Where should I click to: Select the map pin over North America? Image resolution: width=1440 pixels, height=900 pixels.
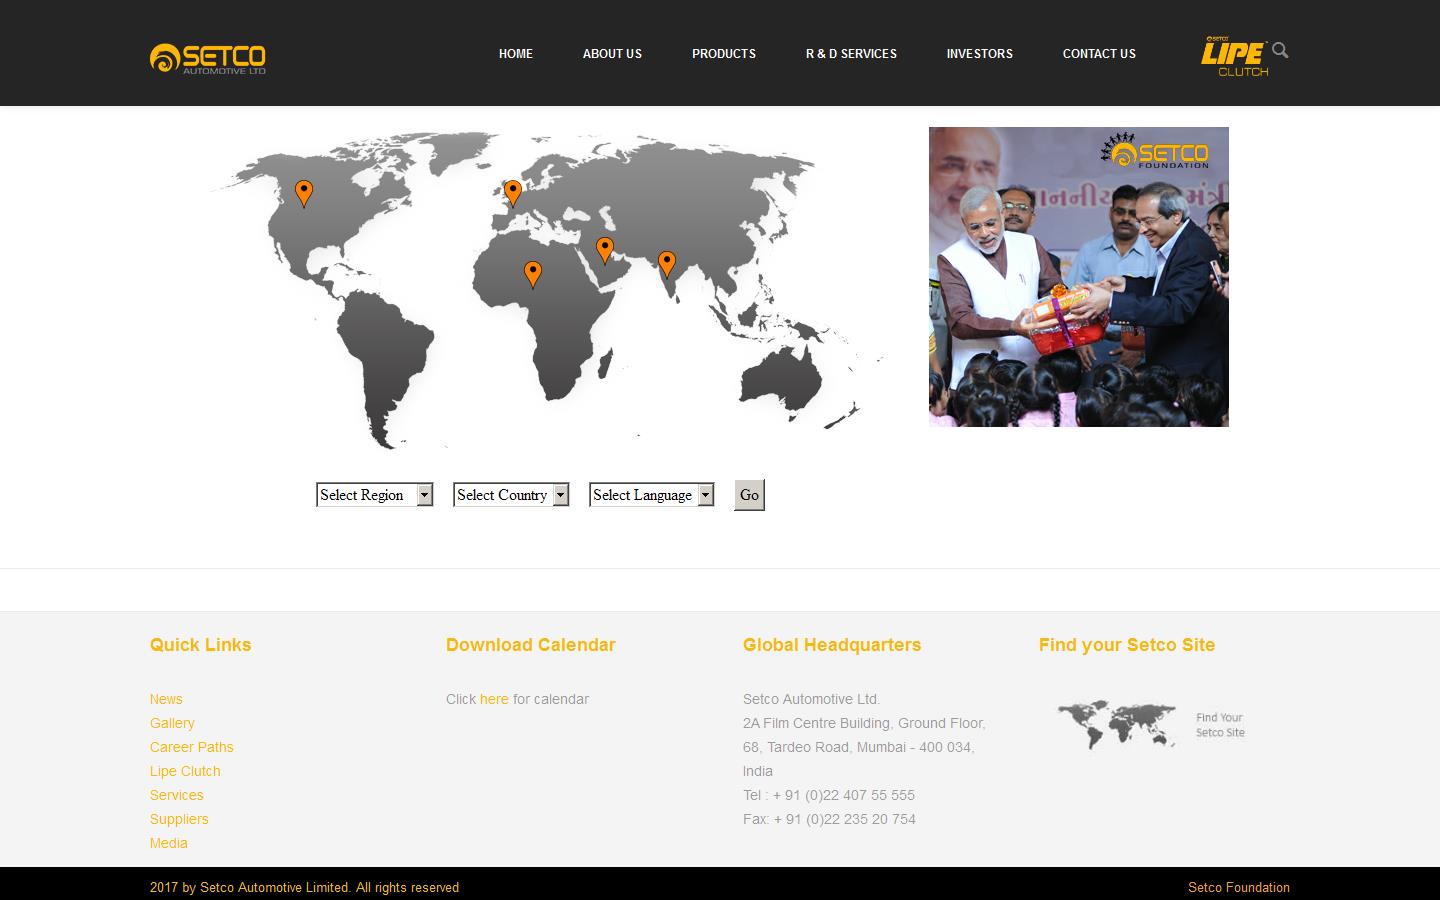click(305, 192)
